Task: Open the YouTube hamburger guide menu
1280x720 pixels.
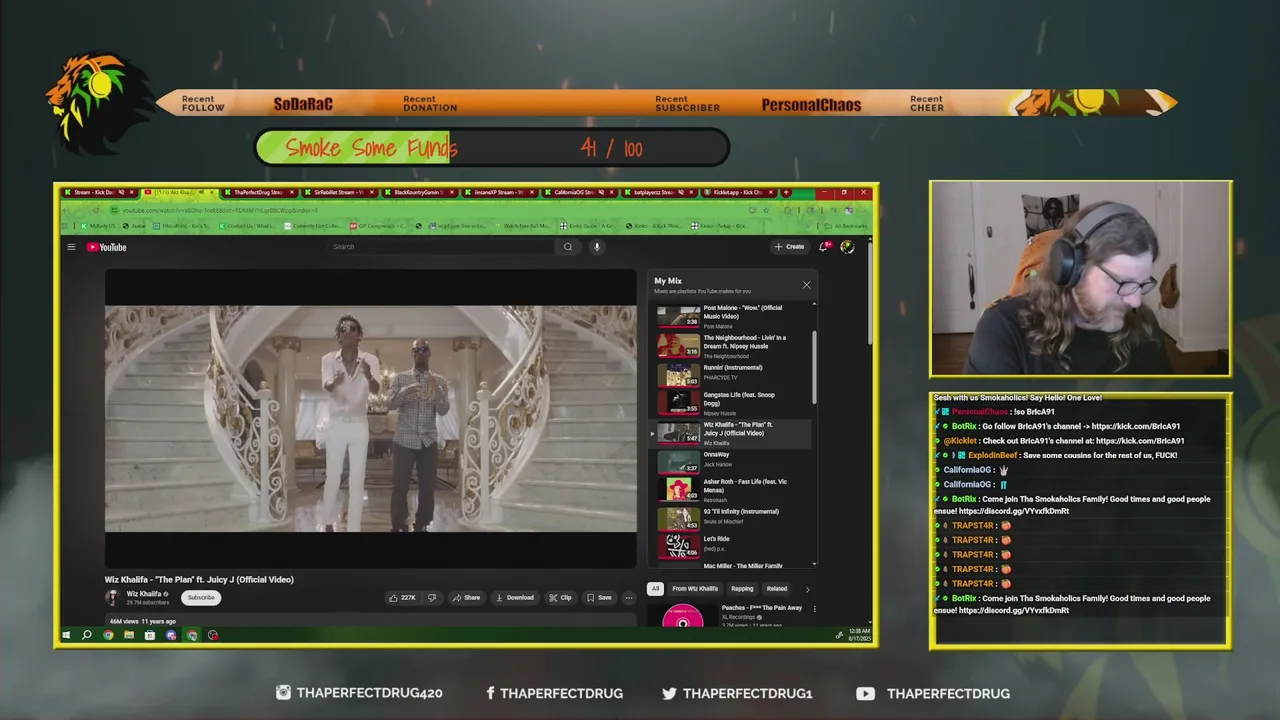Action: click(x=71, y=247)
